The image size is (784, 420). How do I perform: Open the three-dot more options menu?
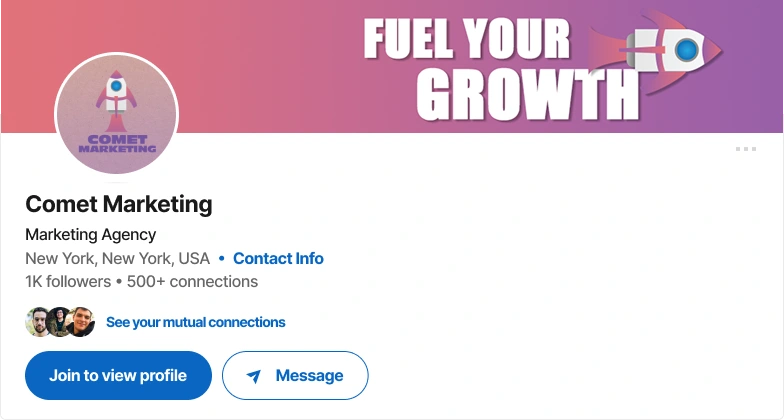tap(746, 149)
